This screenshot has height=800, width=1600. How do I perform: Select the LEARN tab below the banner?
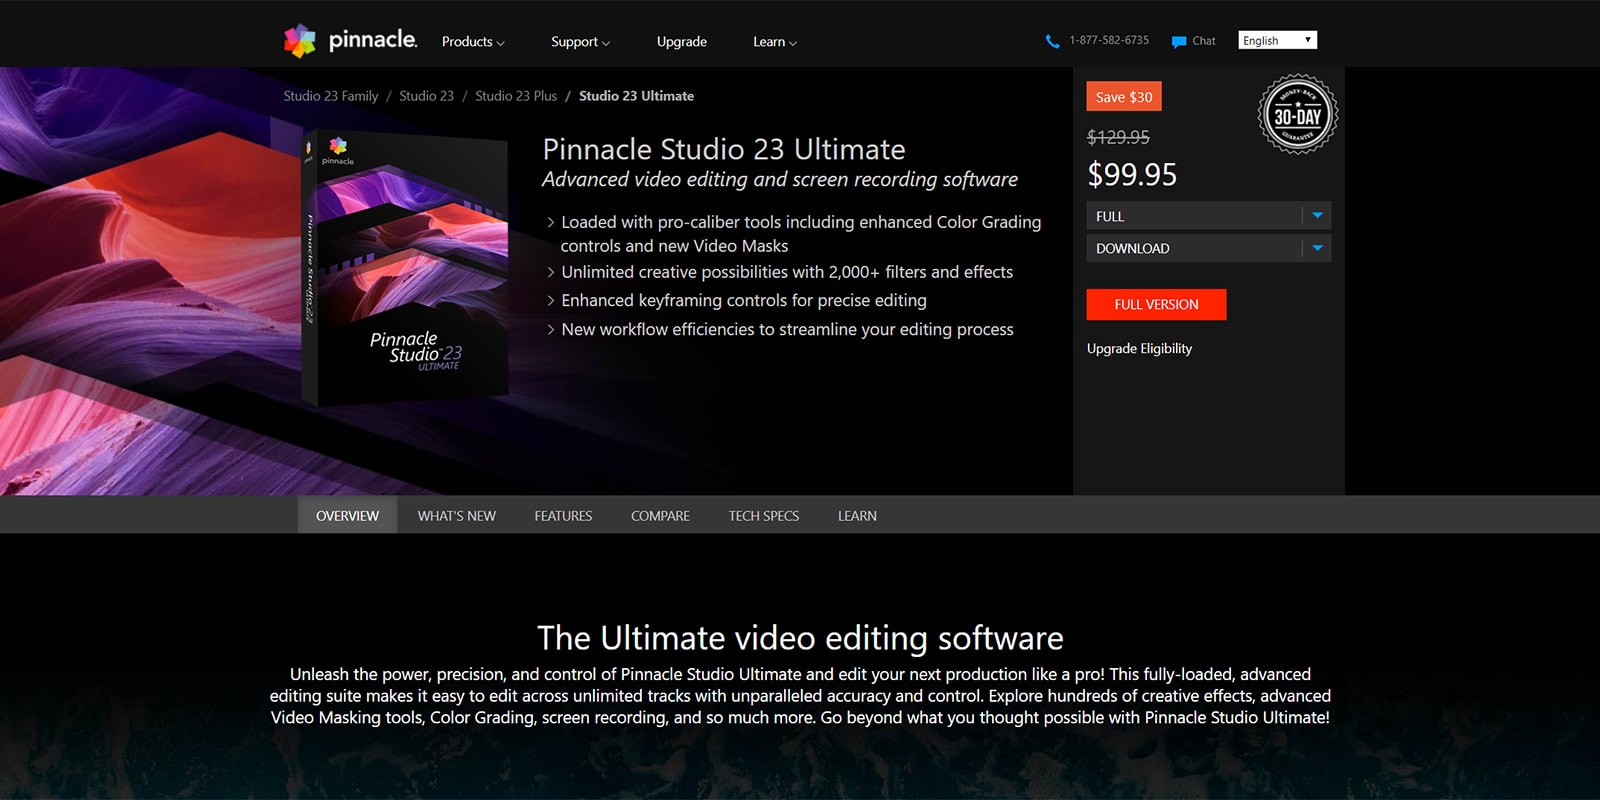click(857, 515)
